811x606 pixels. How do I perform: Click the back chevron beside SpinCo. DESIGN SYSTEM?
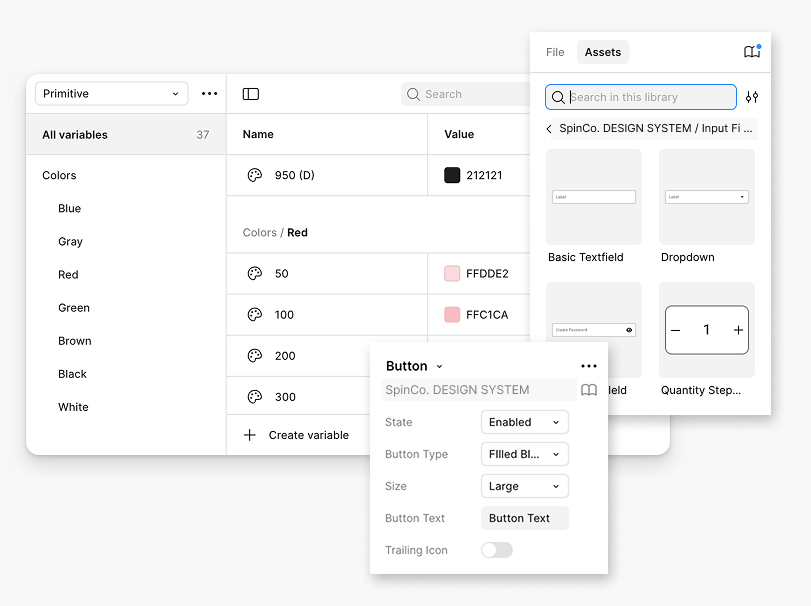pyautogui.click(x=549, y=128)
